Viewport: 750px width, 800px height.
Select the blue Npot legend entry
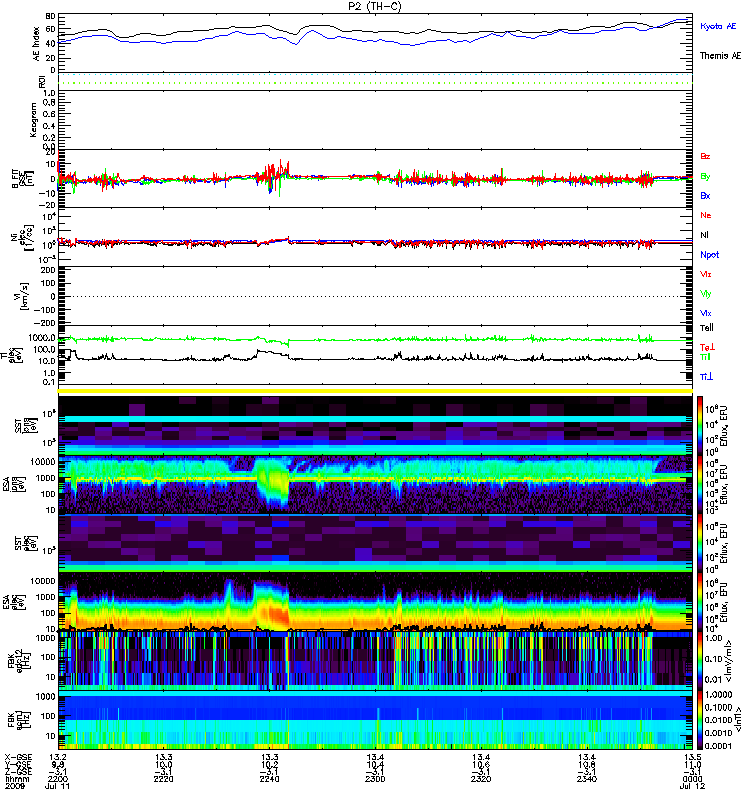(x=710, y=255)
